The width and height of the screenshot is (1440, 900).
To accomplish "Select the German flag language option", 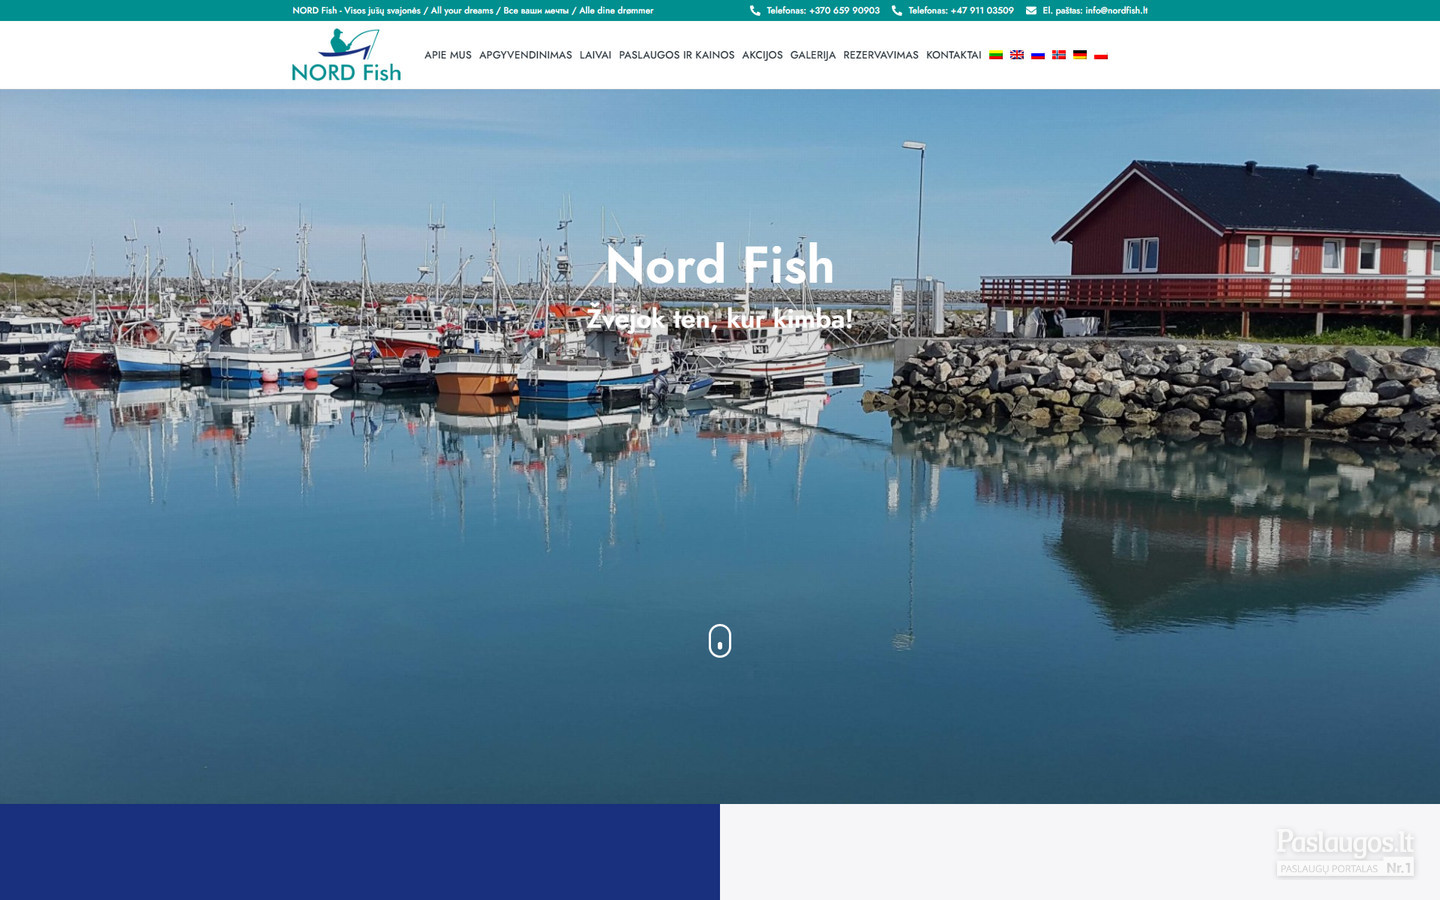I will (x=1080, y=55).
